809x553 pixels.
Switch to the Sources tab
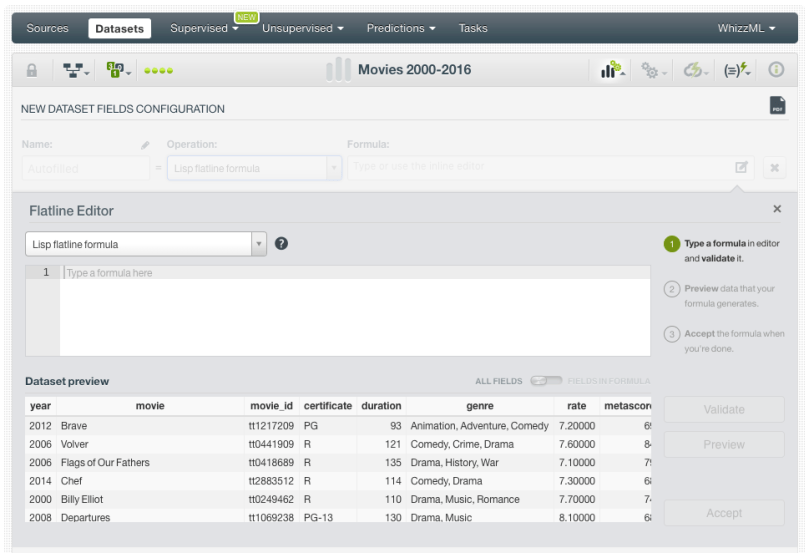pyautogui.click(x=47, y=28)
